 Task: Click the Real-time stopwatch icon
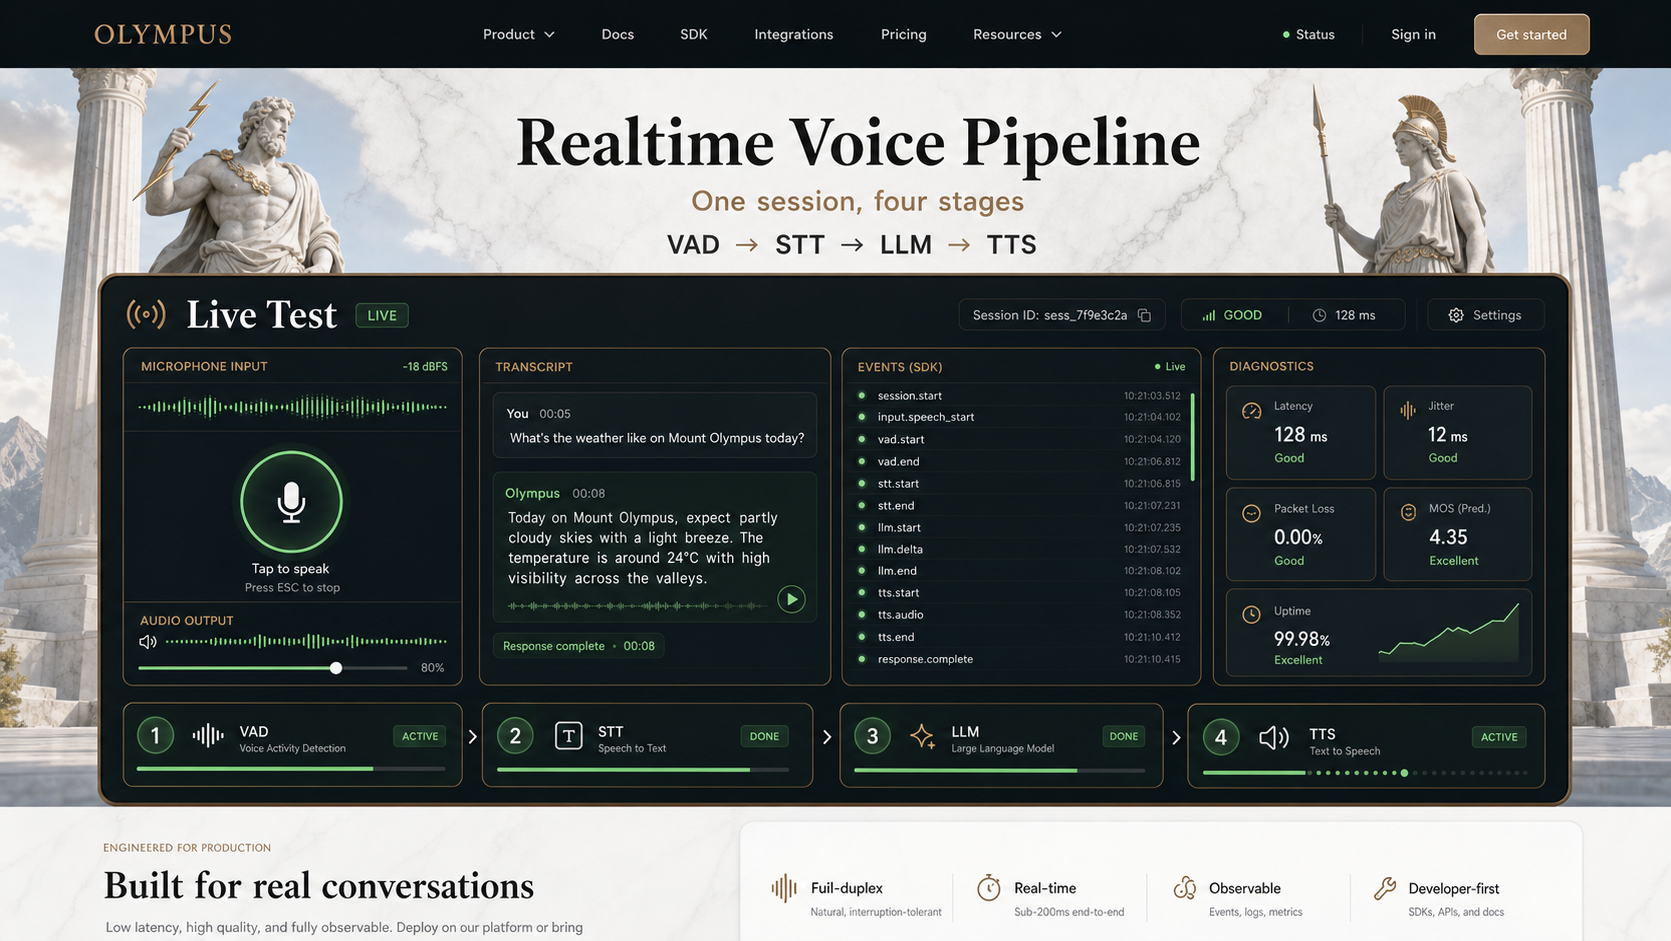[988, 887]
